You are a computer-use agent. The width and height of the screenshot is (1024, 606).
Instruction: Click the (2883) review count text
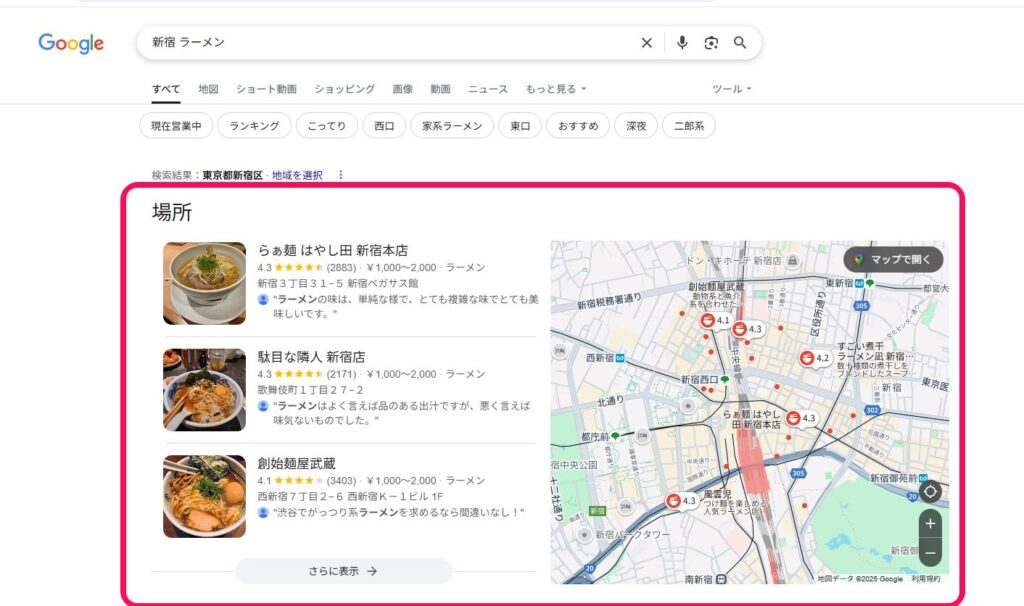click(342, 268)
